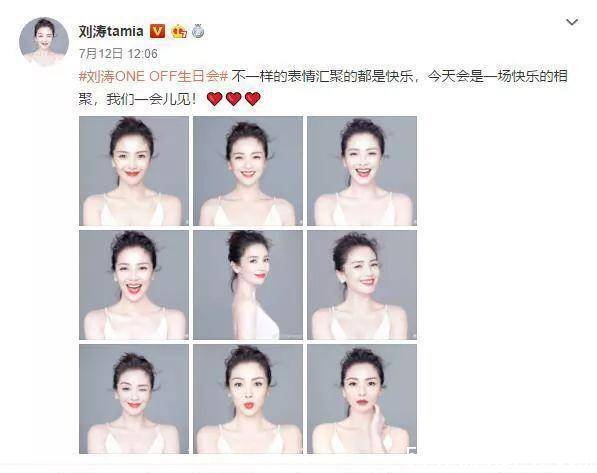Click the second red heart emoji
Viewport: 597px width, 473px height.
(233, 99)
